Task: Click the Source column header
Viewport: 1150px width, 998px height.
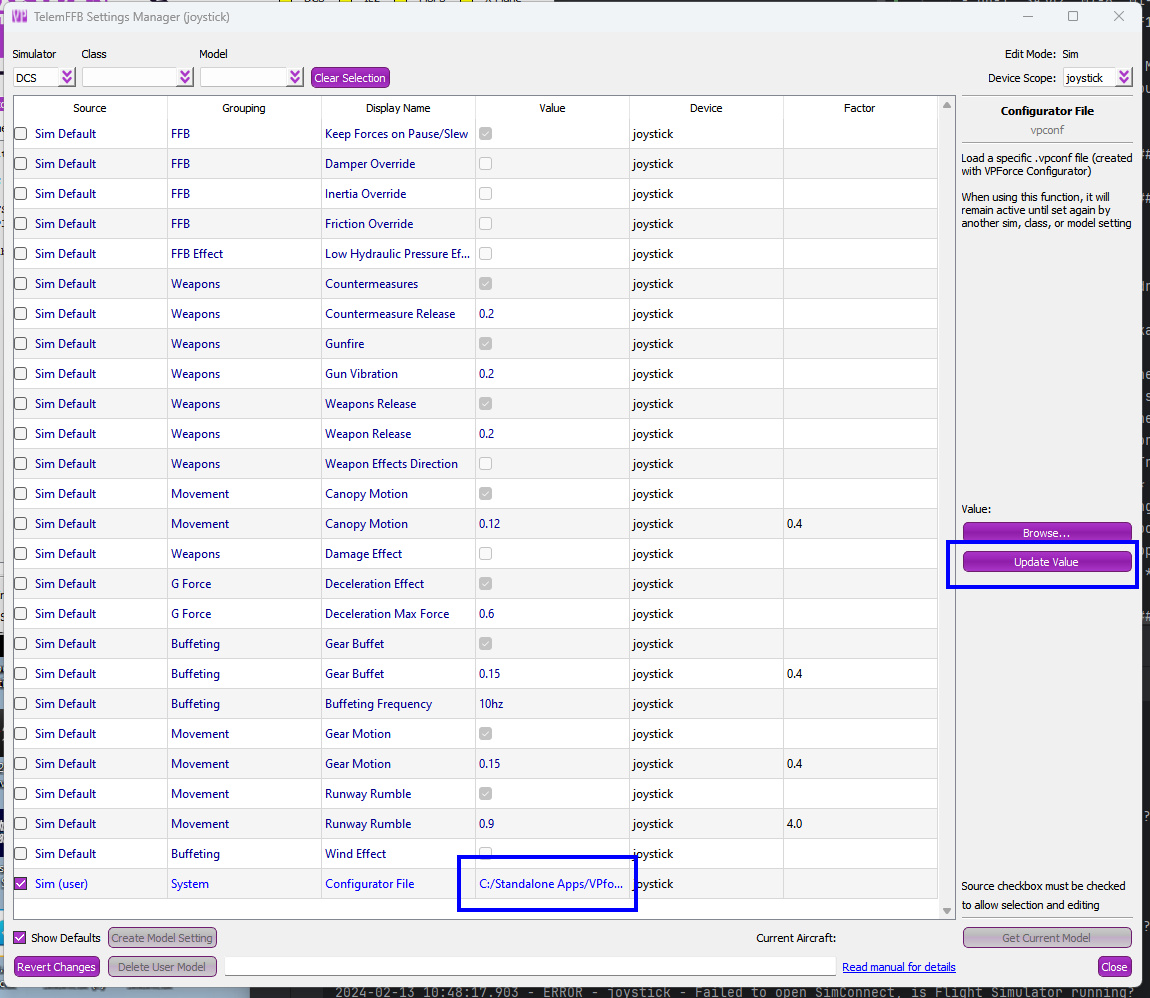Action: [x=89, y=108]
